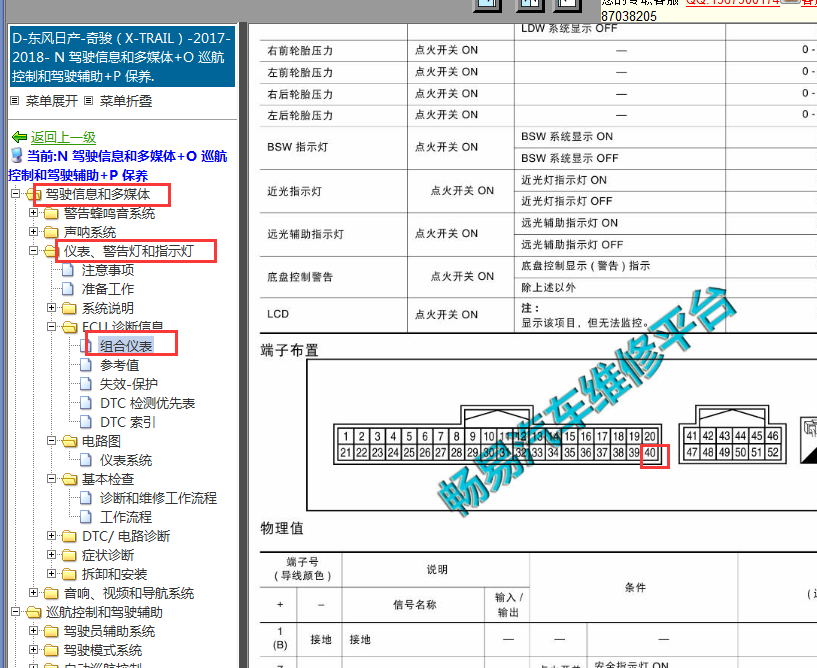Image resolution: width=817 pixels, height=668 pixels.
Task: Select the 驾驶员辅助系统 tree label
Action: (x=109, y=631)
